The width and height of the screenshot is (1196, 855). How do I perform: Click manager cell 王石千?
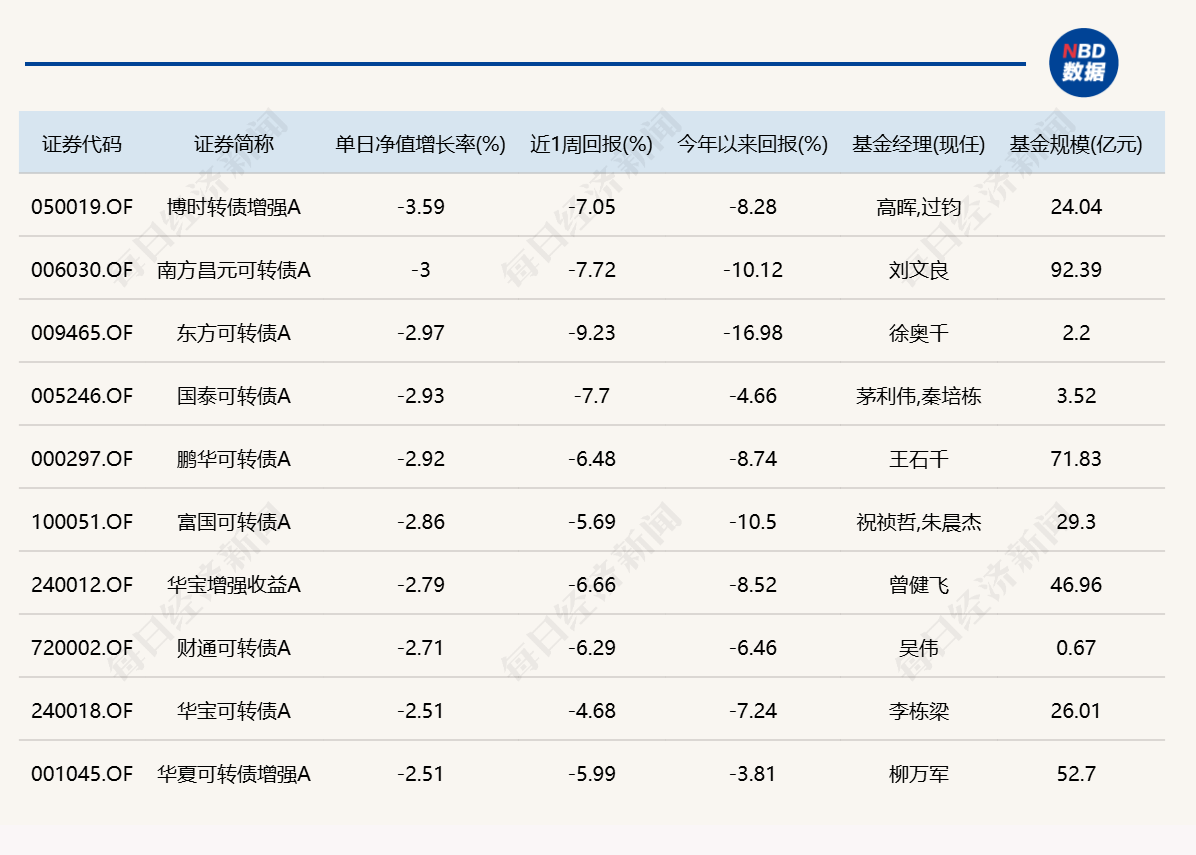[x=918, y=459]
